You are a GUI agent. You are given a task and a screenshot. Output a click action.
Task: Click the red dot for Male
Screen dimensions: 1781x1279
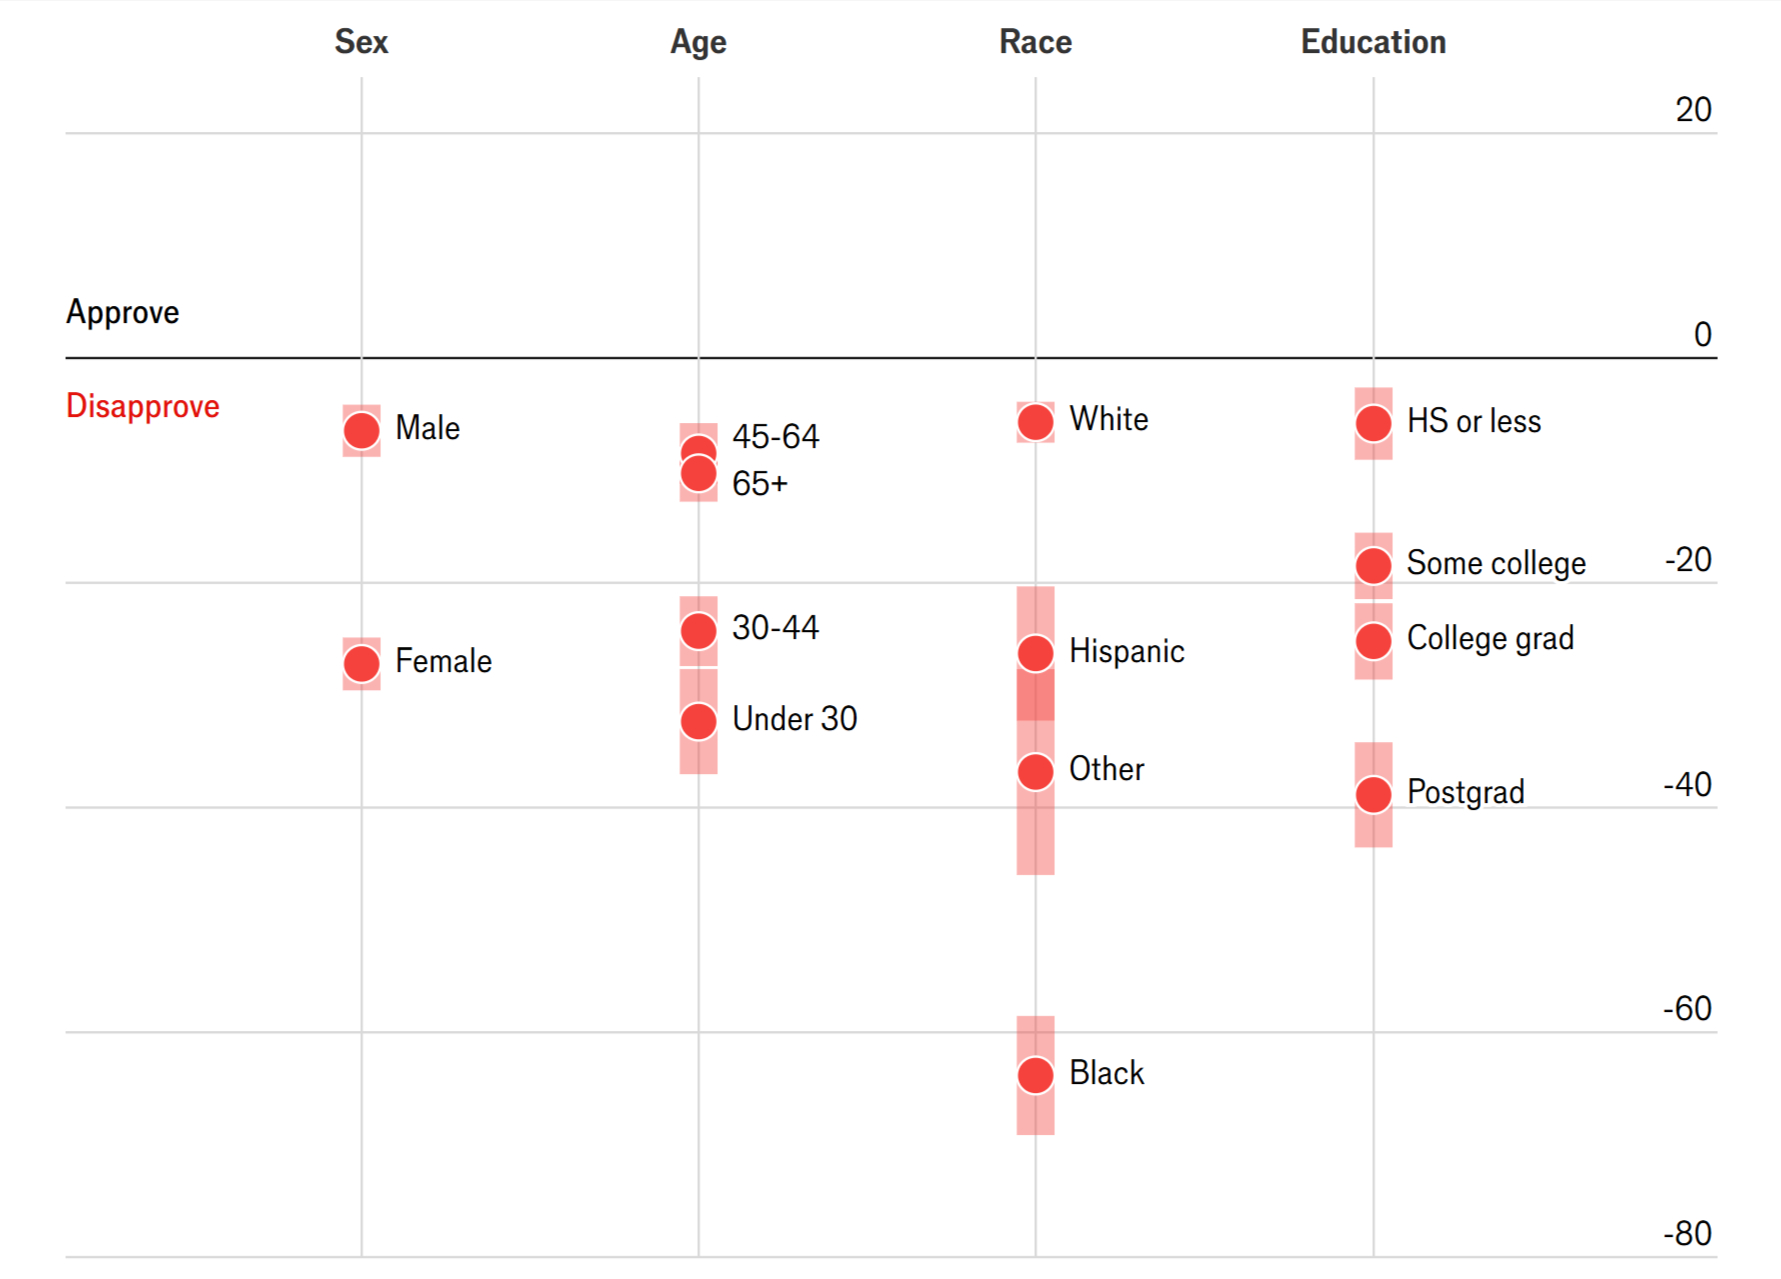(x=361, y=431)
